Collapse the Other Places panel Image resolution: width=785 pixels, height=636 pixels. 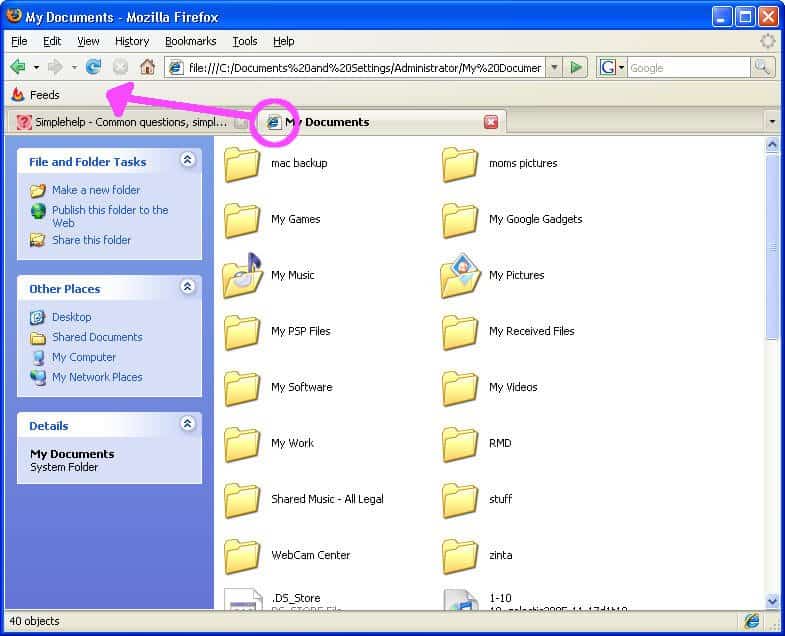pos(187,287)
